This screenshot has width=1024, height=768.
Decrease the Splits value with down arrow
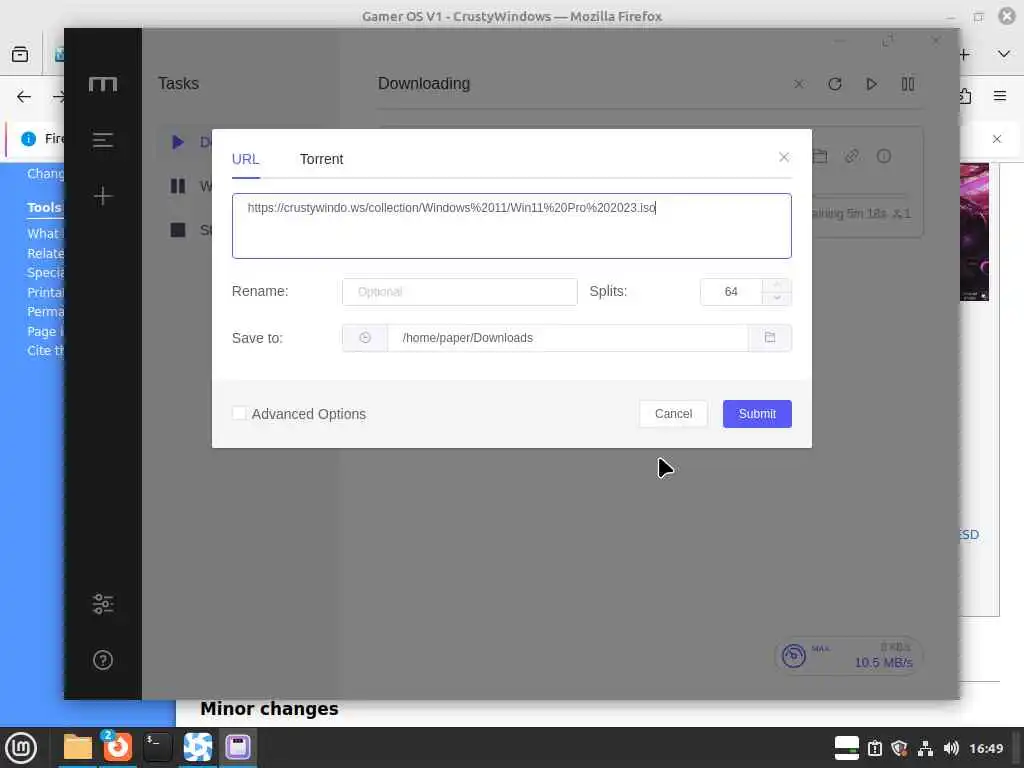click(x=776, y=298)
